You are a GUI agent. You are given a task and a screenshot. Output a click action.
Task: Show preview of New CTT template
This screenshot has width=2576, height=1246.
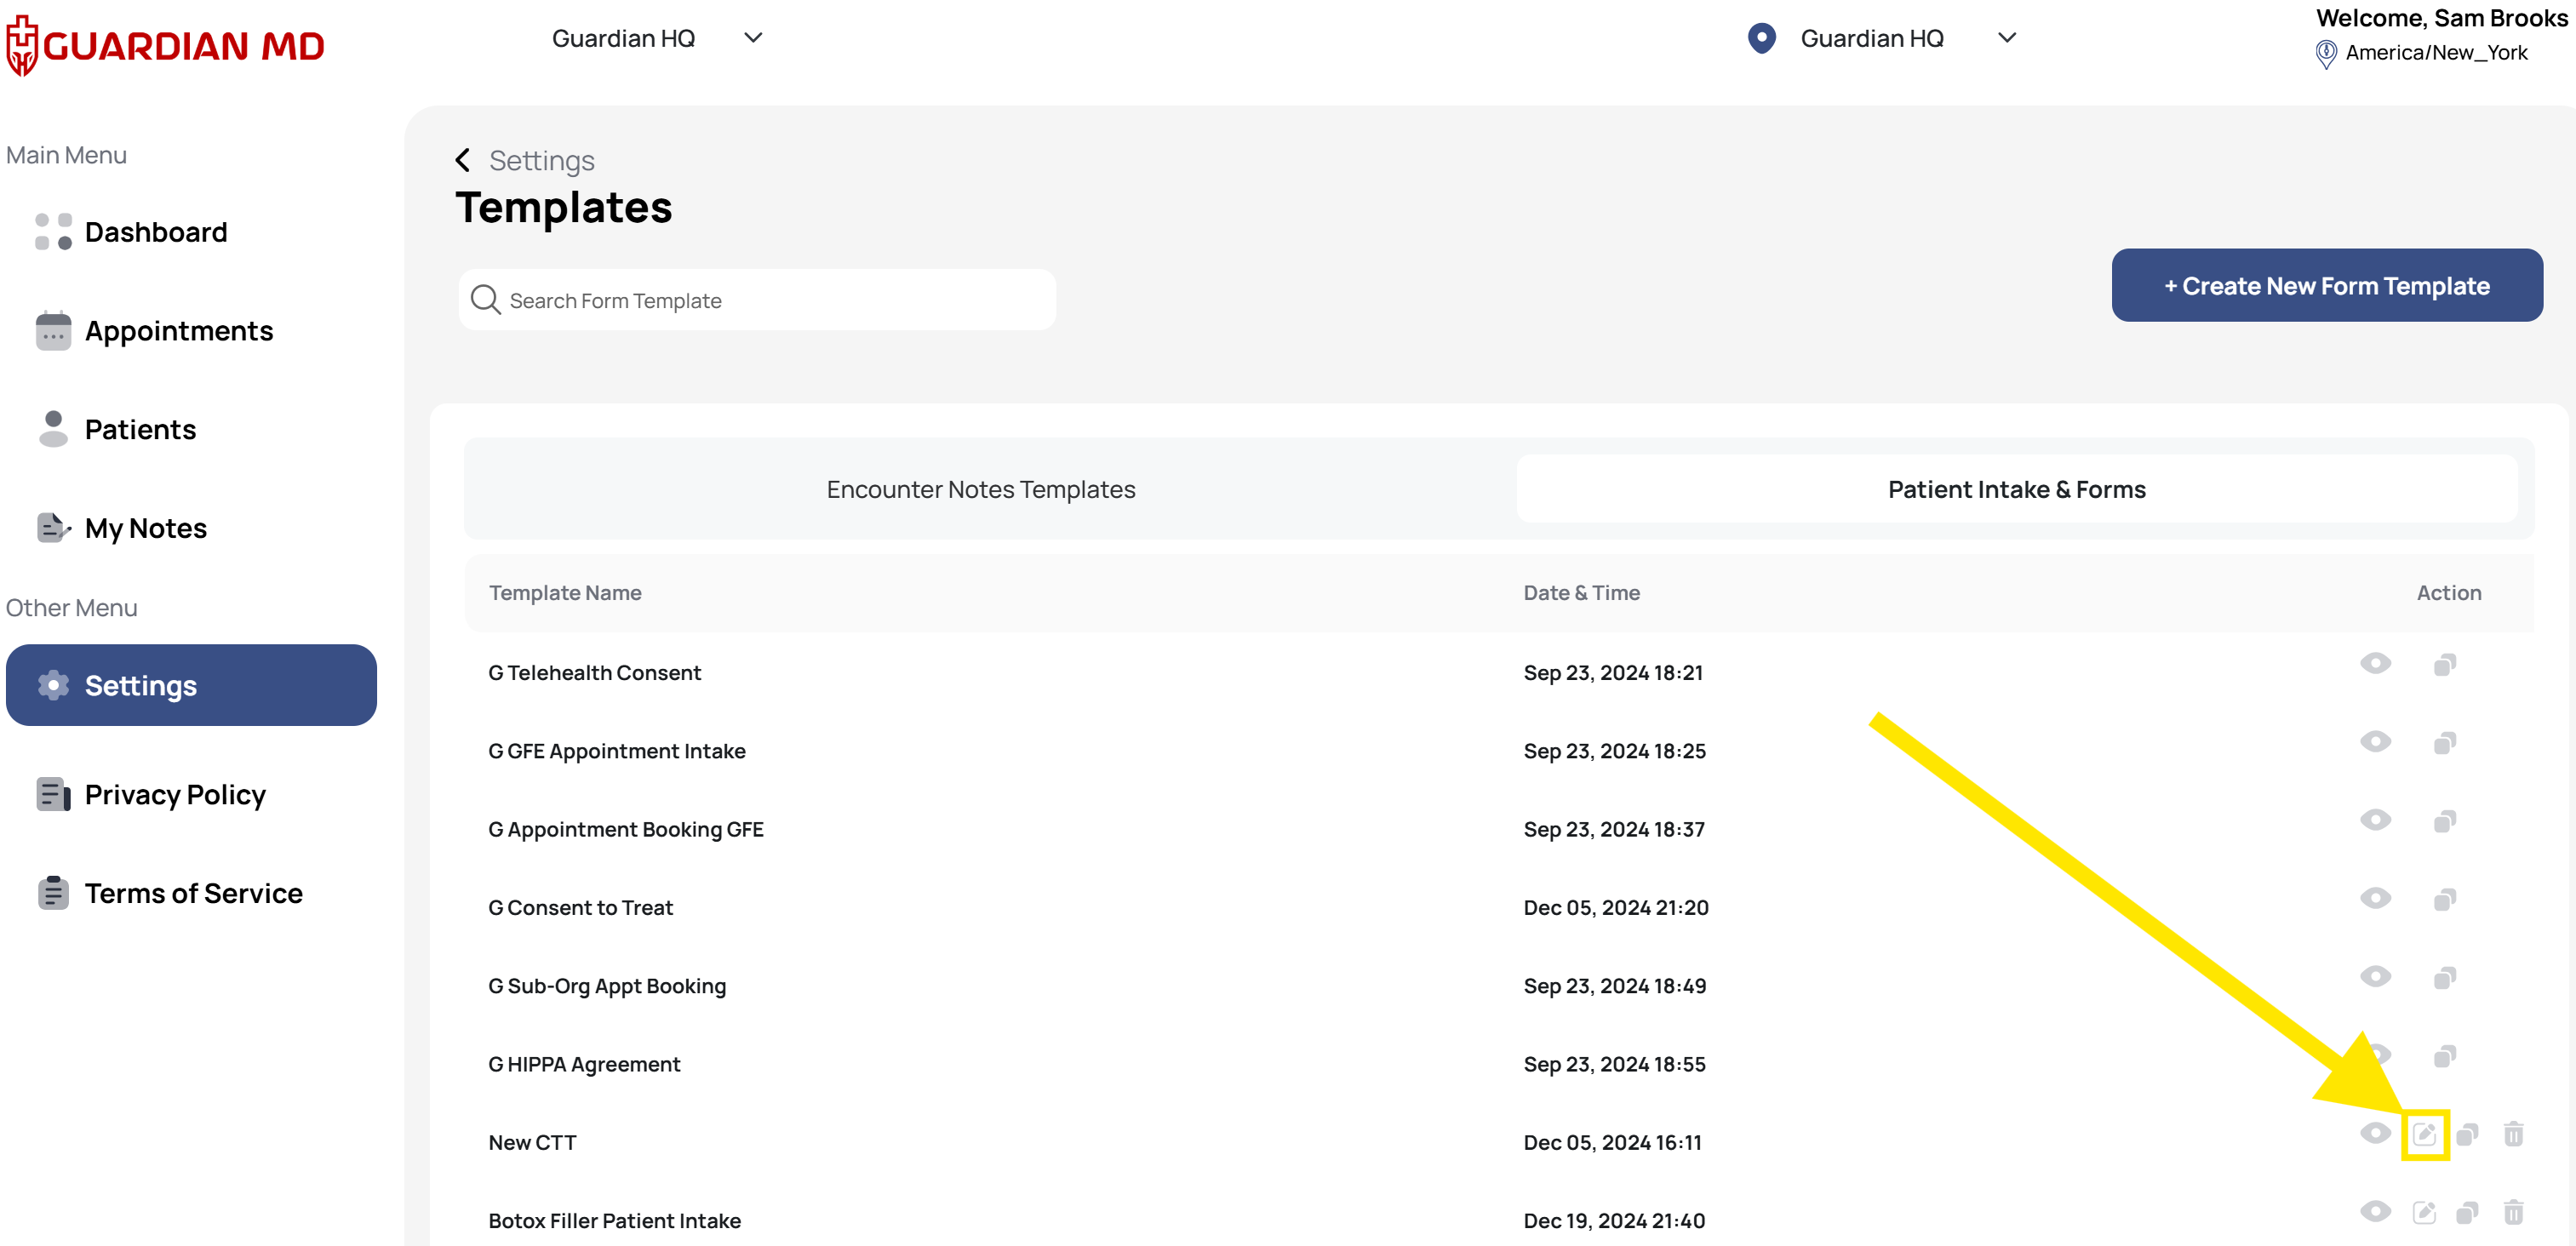(2375, 1134)
